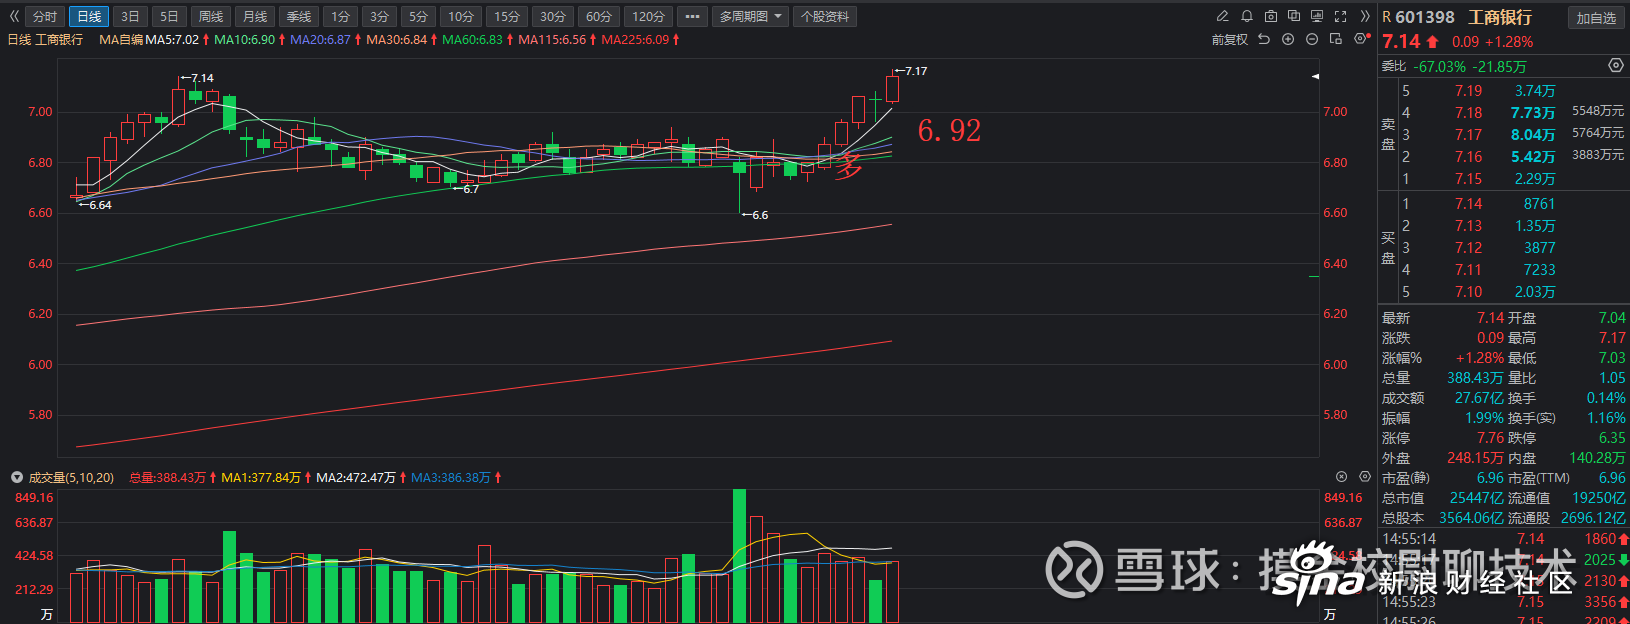Click the small arrow at chart top-right
Image resolution: width=1630 pixels, height=624 pixels.
pyautogui.click(x=1315, y=76)
